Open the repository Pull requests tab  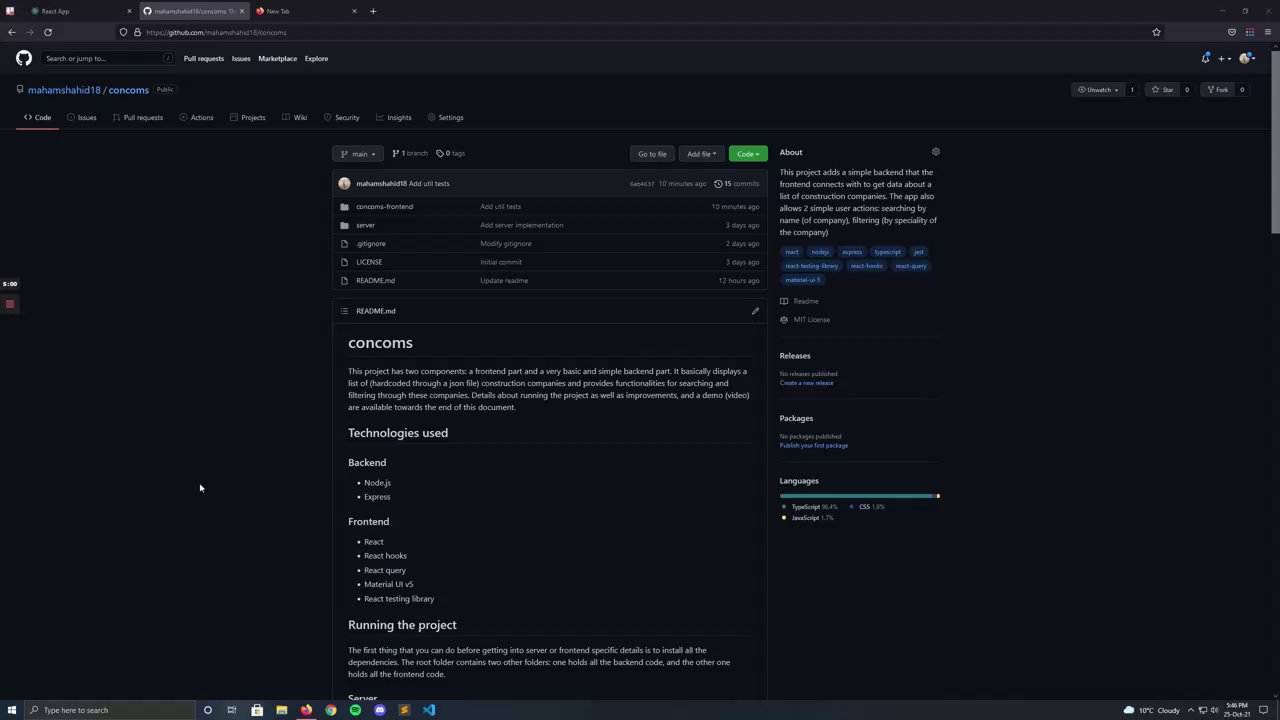click(x=137, y=118)
